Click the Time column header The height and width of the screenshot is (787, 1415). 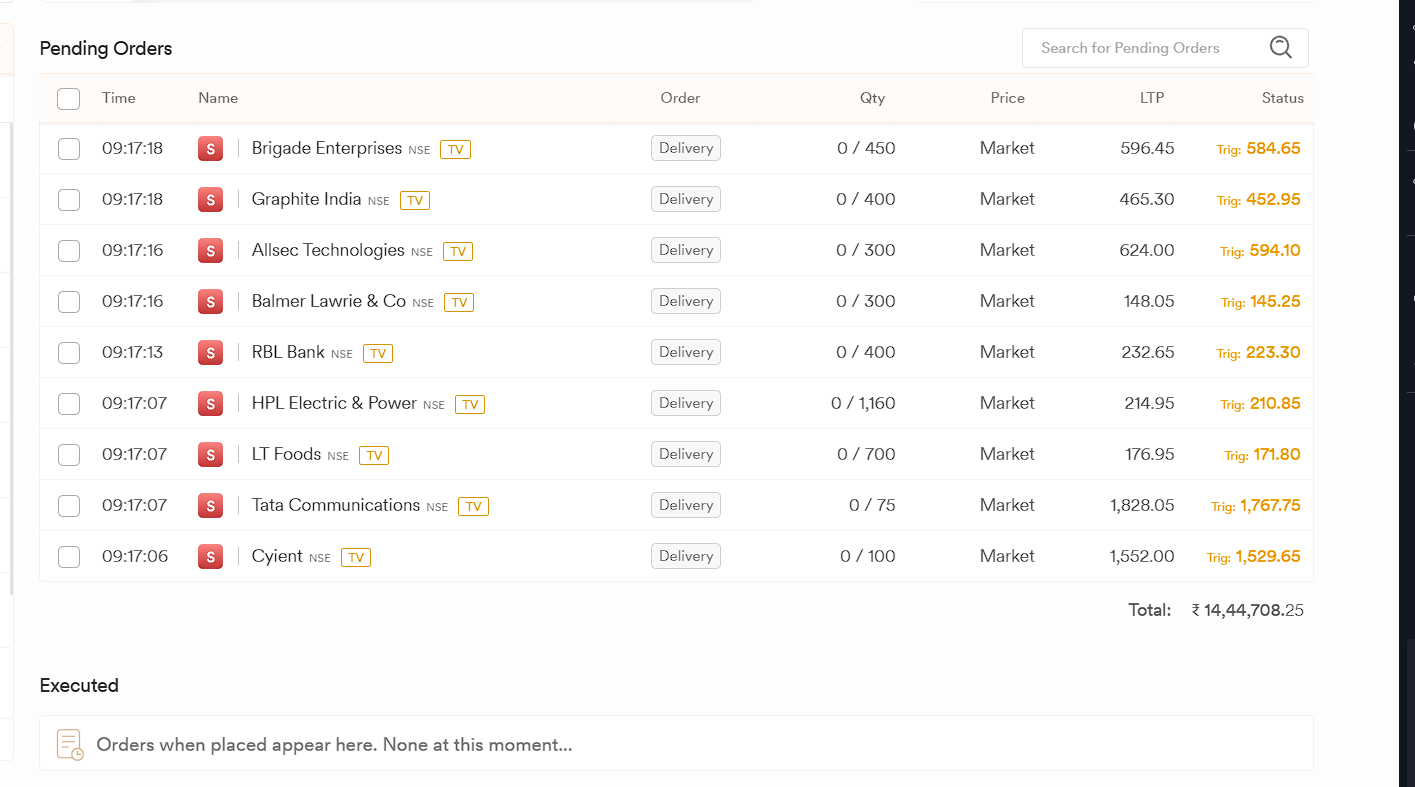(x=119, y=98)
